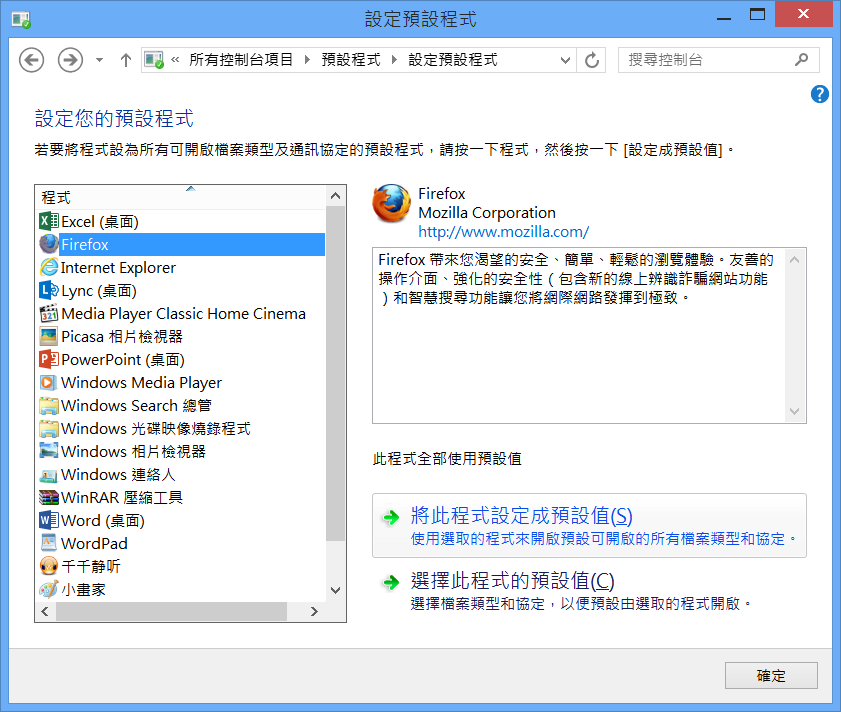Click the Windows Search 總管 icon
Image resolution: width=841 pixels, height=712 pixels.
(49, 406)
